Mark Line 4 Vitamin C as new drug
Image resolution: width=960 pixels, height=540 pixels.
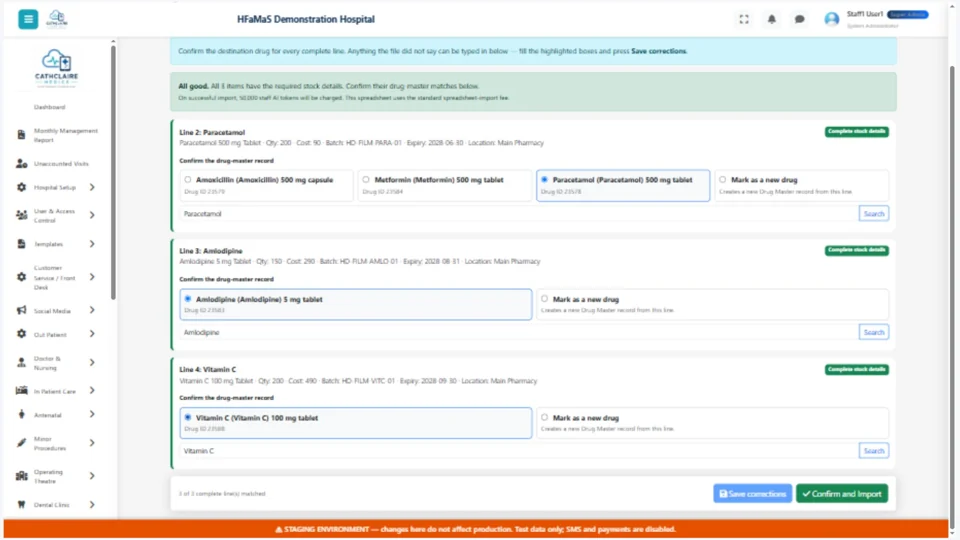544,418
